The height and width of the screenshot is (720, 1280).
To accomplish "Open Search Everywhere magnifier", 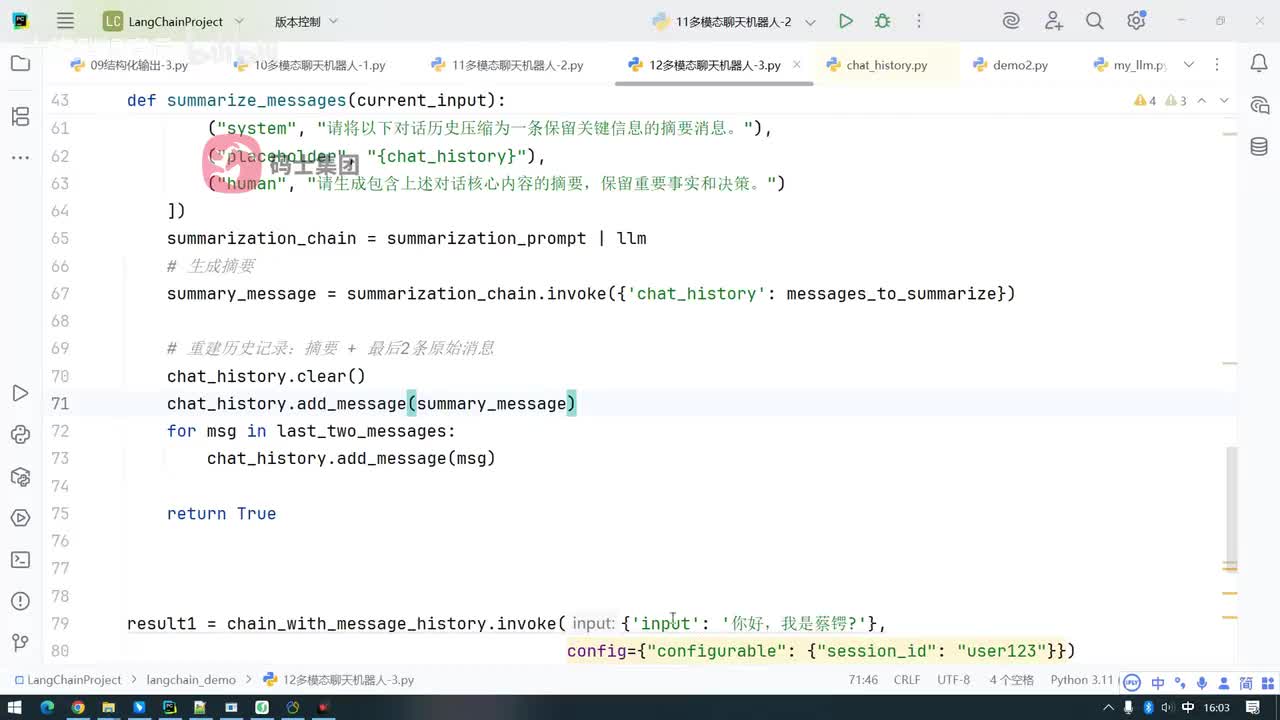I will [1095, 21].
